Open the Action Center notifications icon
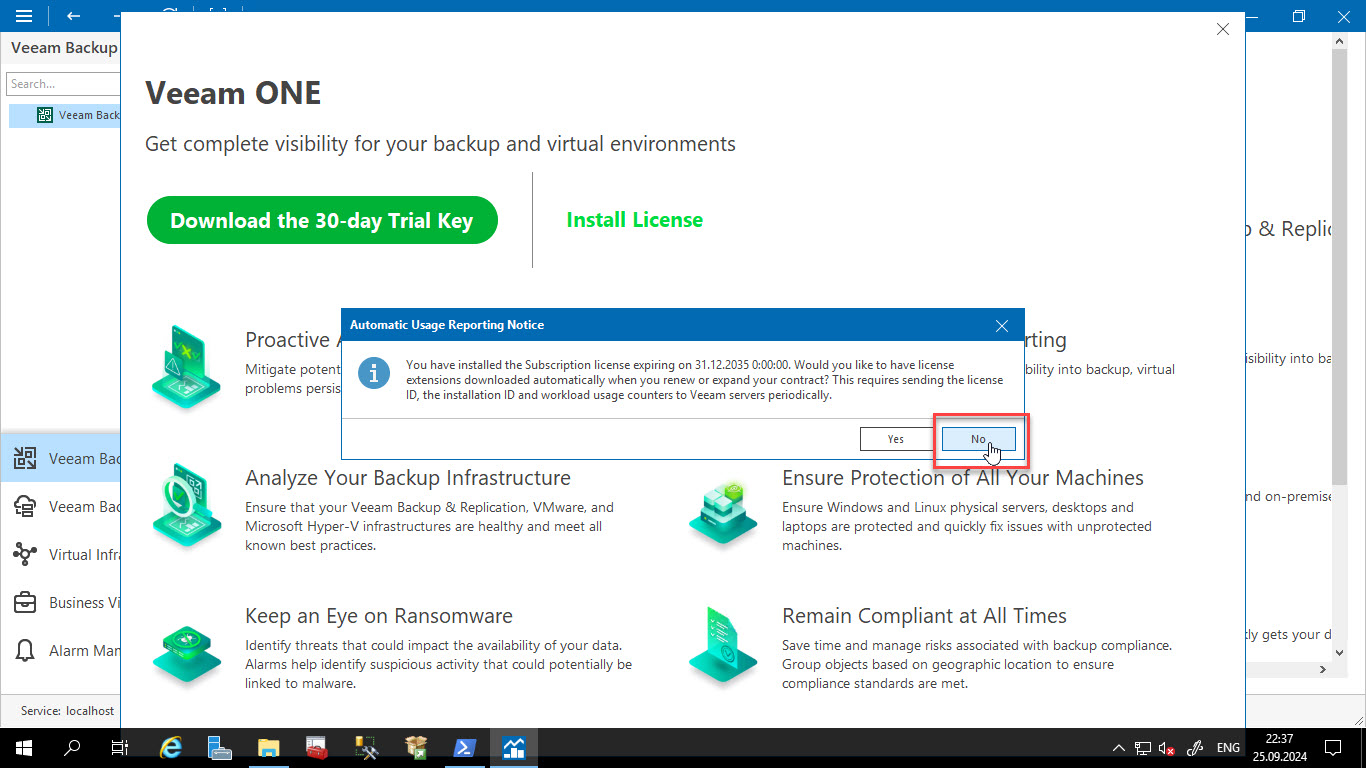This screenshot has height=768, width=1366. pyautogui.click(x=1332, y=747)
